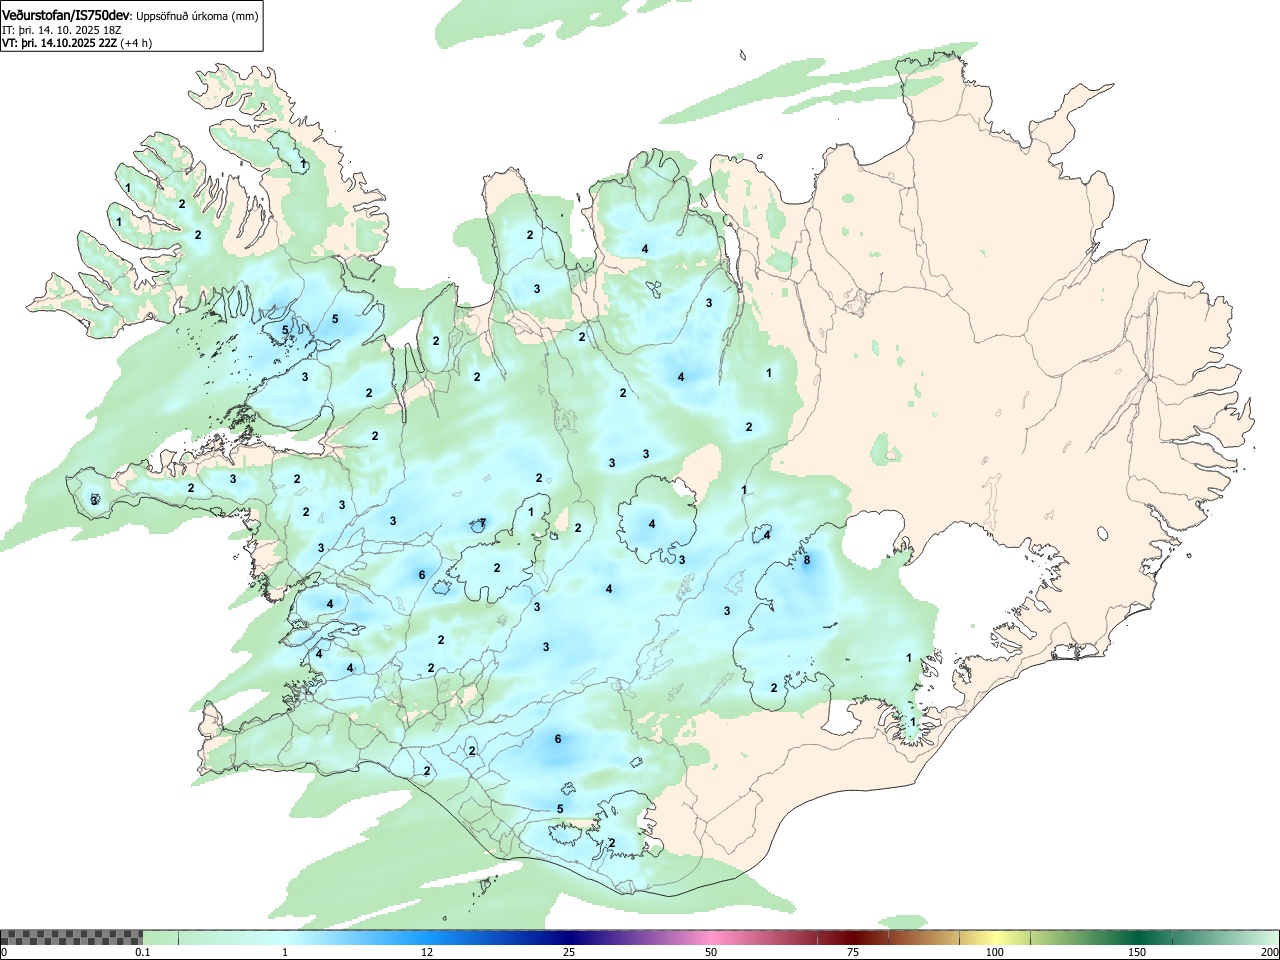Click the 200 label on the color scale
The height and width of the screenshot is (960, 1280).
1270,952
